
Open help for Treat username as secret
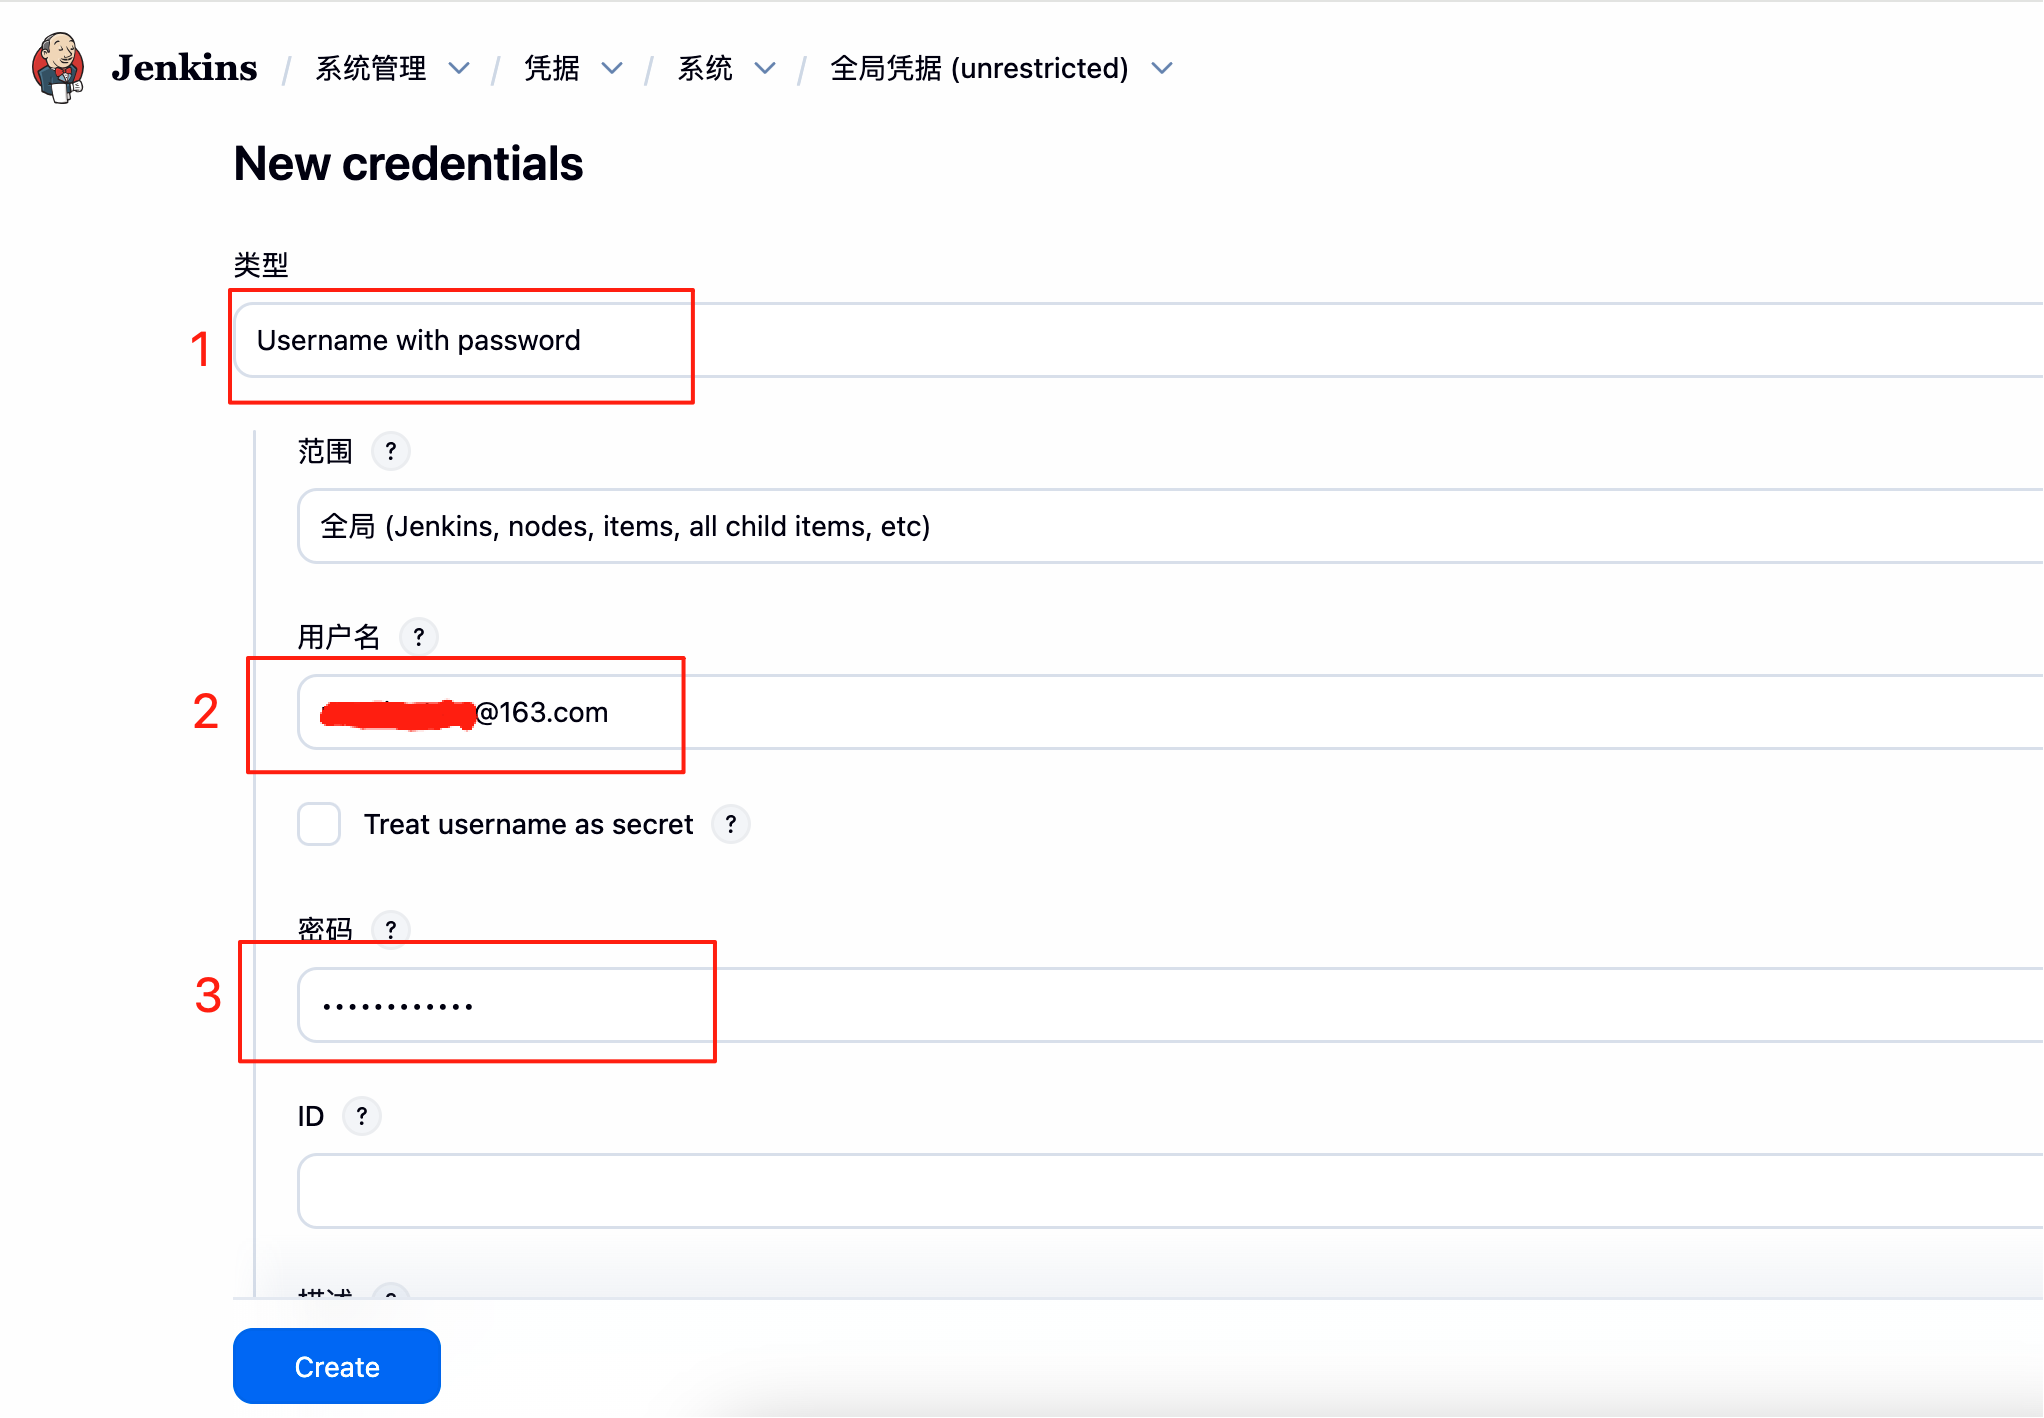click(731, 825)
